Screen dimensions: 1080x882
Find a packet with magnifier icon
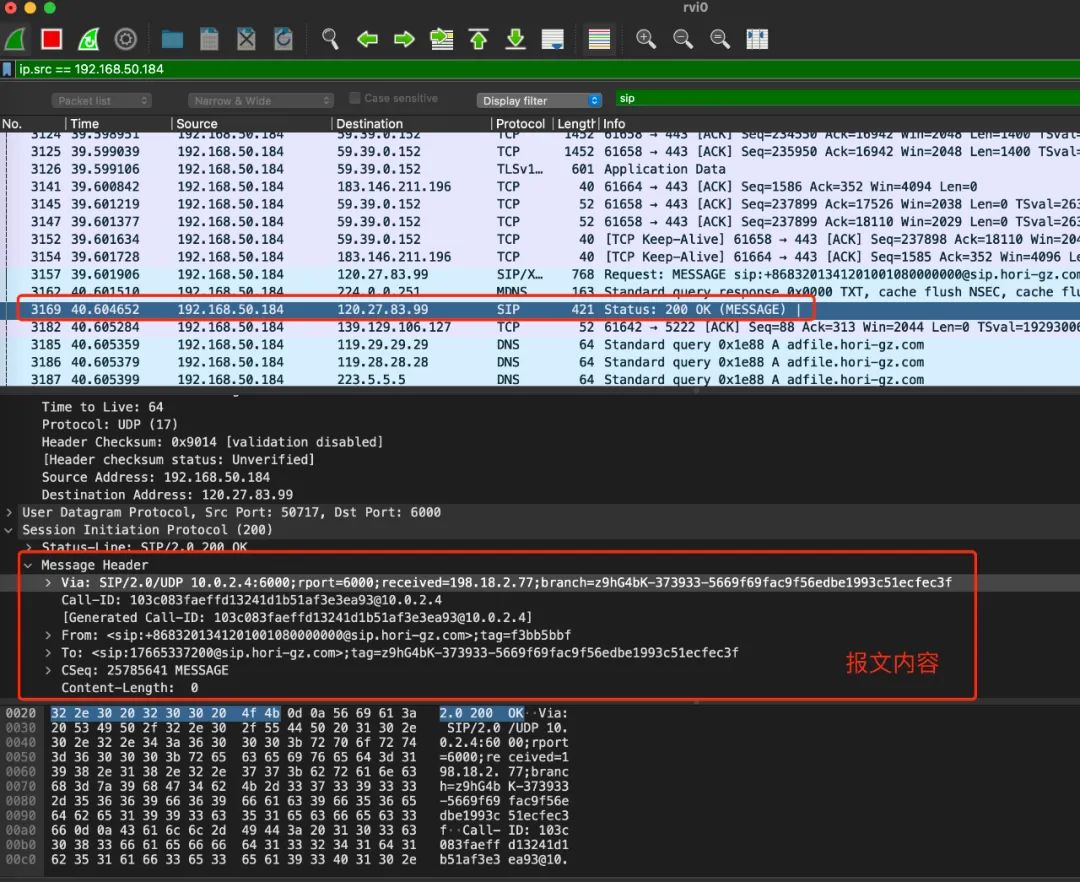(330, 39)
